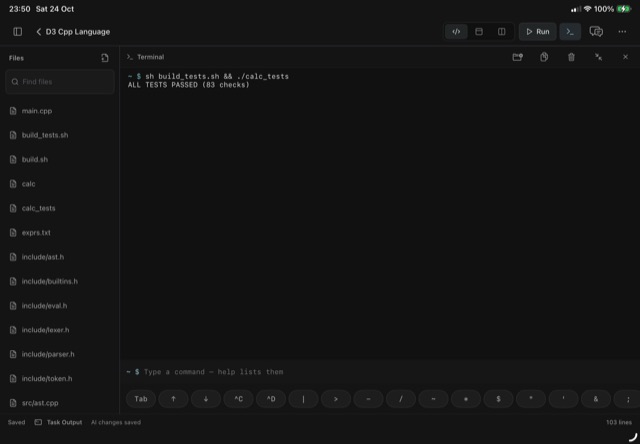Open include/lexer.h file
Screen dimensions: 640x444
[60, 330]
